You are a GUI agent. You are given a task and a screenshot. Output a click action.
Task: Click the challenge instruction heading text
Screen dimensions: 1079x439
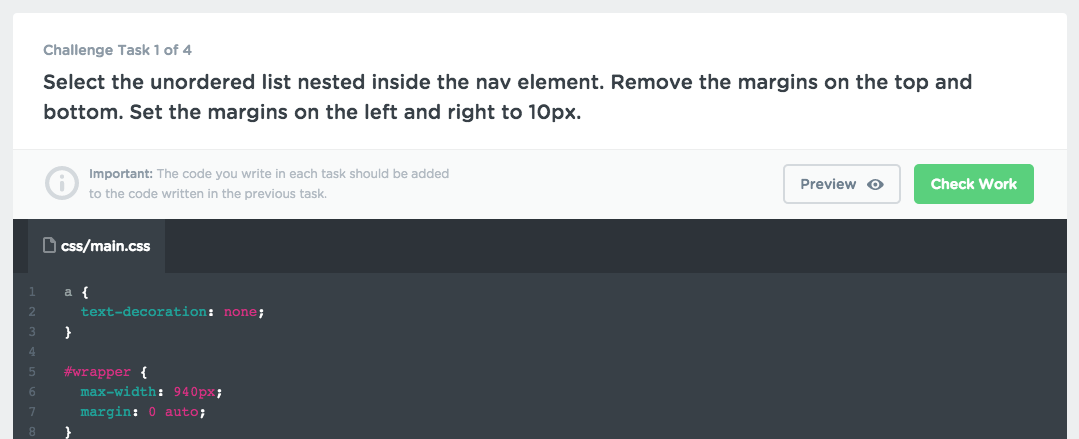[507, 97]
